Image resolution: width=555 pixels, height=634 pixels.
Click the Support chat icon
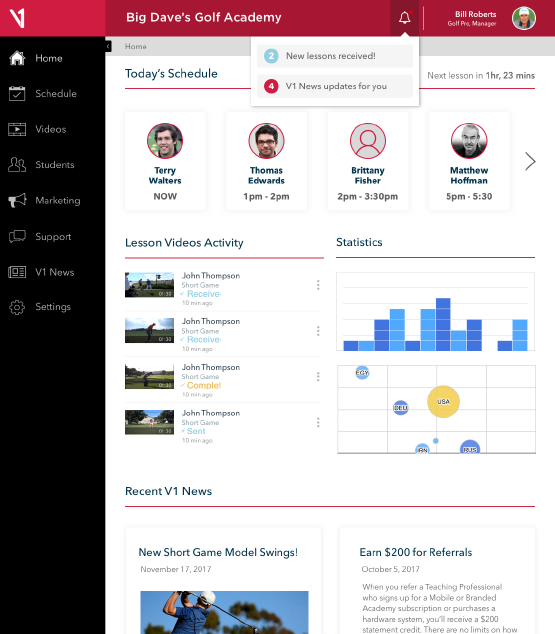pyautogui.click(x=17, y=236)
